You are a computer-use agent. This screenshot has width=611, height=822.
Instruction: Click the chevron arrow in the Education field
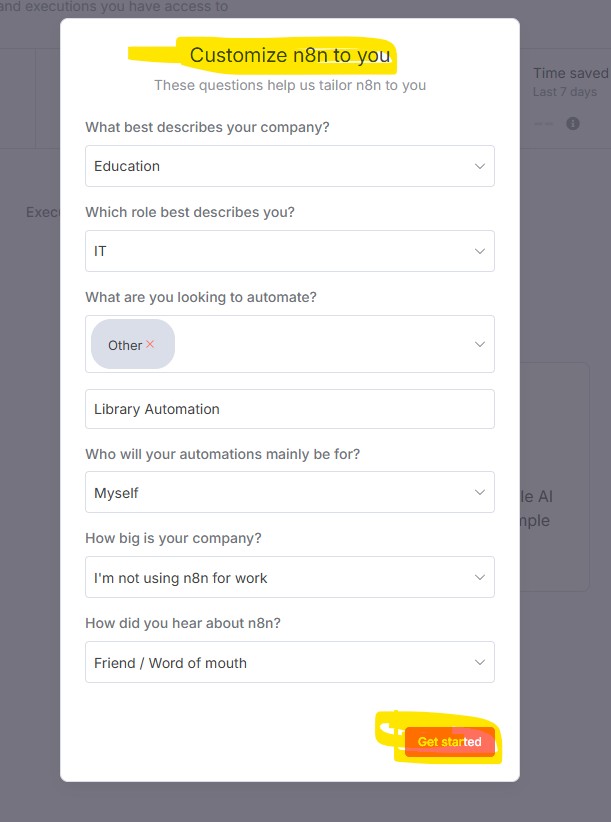(480, 166)
